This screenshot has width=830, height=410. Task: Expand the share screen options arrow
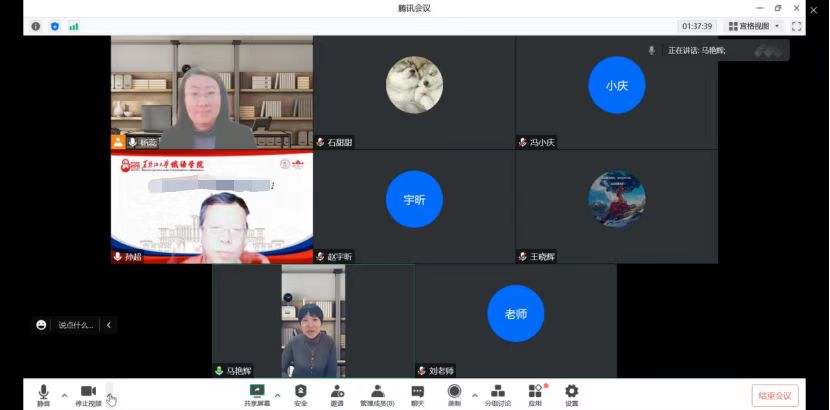click(x=277, y=395)
